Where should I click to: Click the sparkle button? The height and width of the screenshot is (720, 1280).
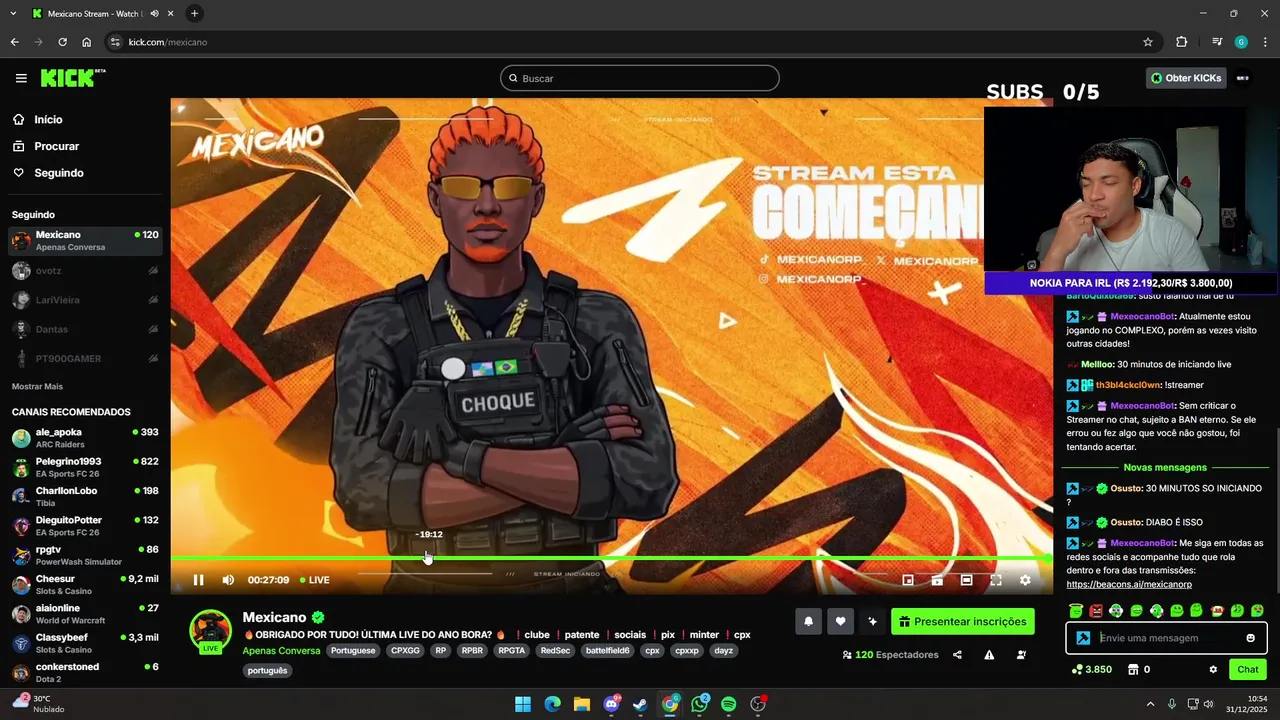872,622
